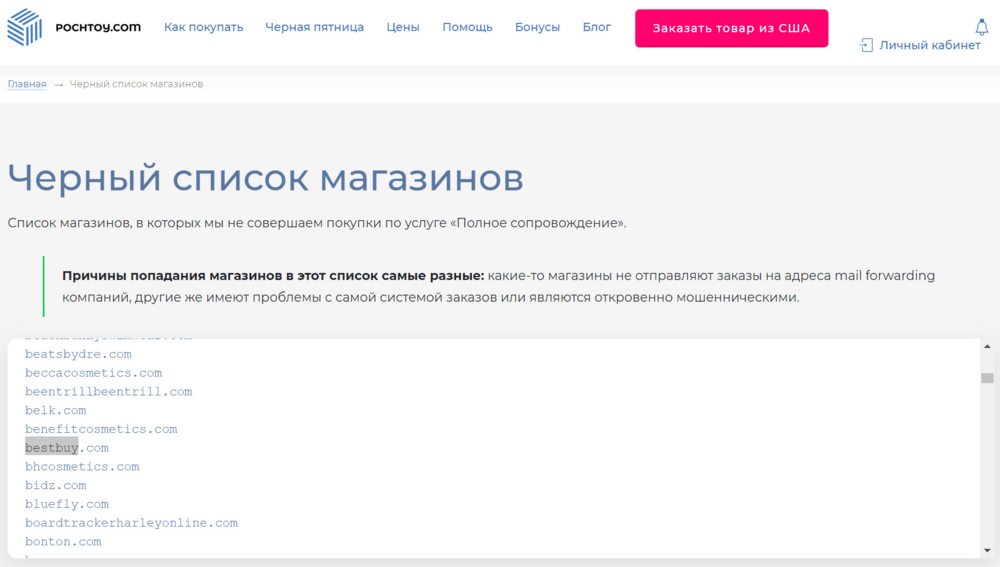Select belk.com entry
Image resolution: width=1000 pixels, height=567 pixels.
click(55, 410)
